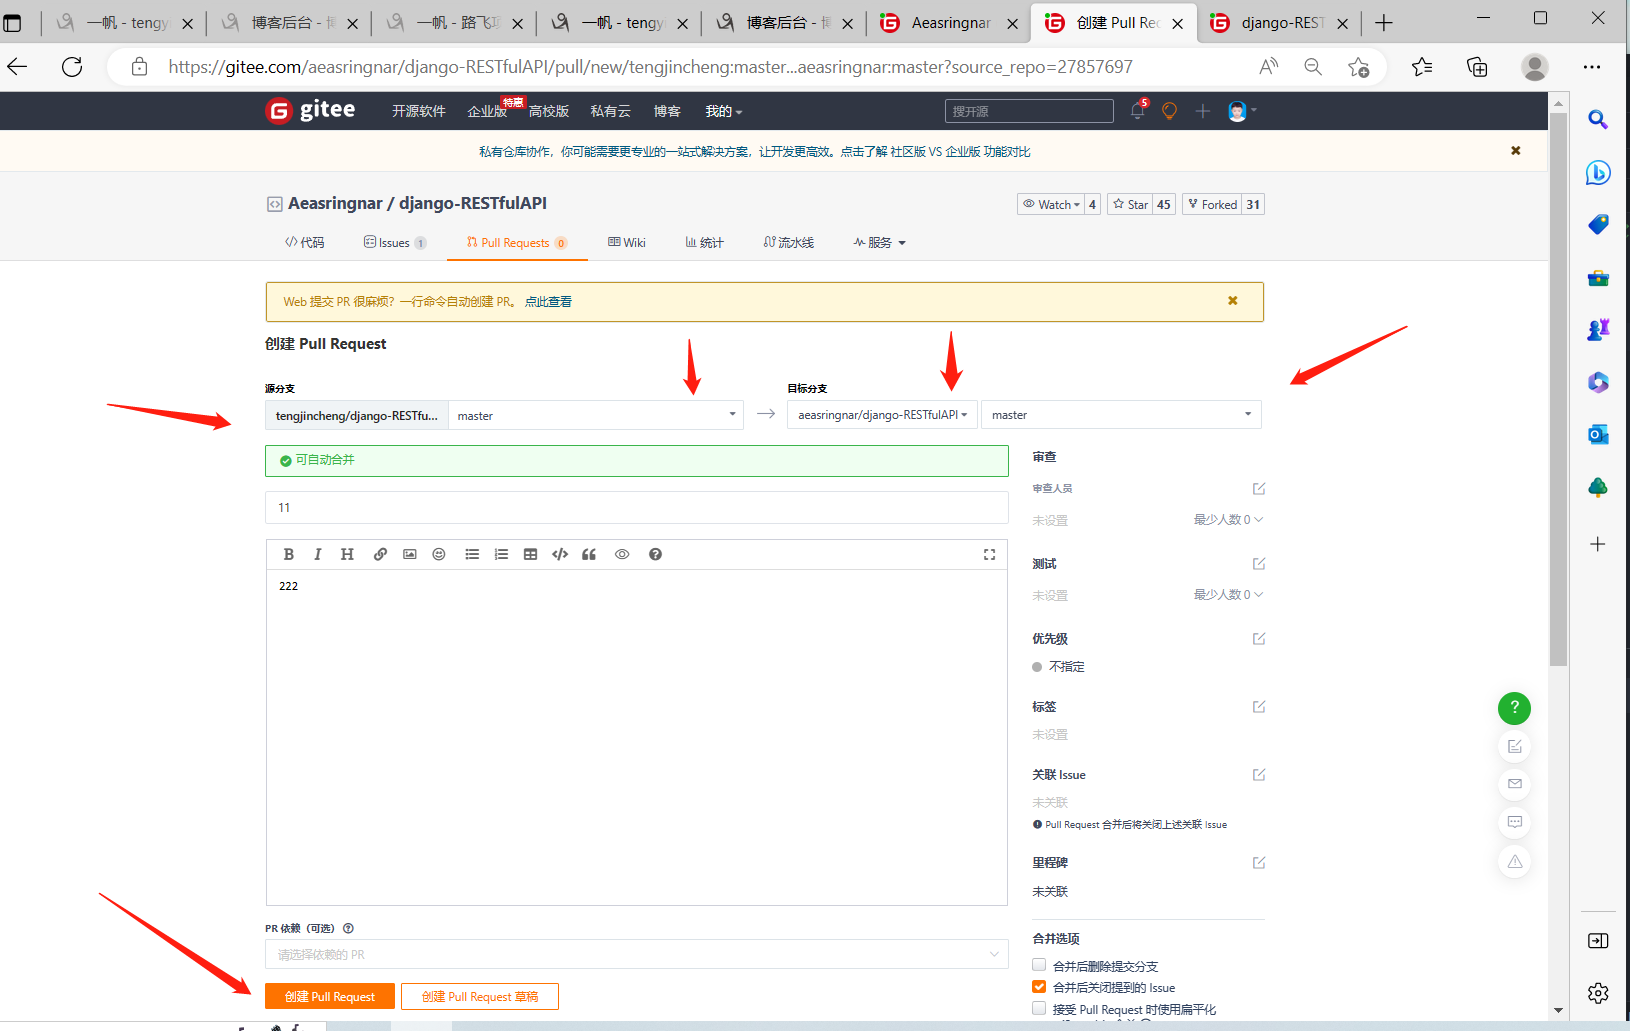The height and width of the screenshot is (1031, 1630).
Task: Edit the 关联 Issue setting
Action: click(x=1259, y=775)
